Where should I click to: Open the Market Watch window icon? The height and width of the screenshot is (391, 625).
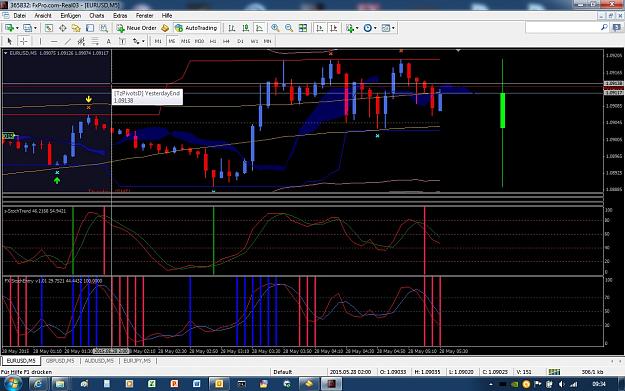(x=49, y=28)
